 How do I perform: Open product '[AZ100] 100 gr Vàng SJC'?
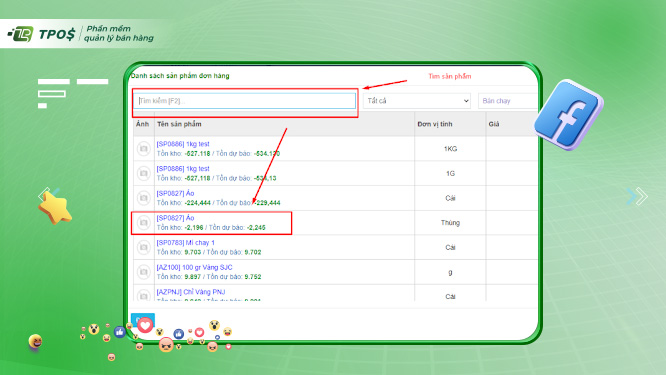pyautogui.click(x=195, y=267)
